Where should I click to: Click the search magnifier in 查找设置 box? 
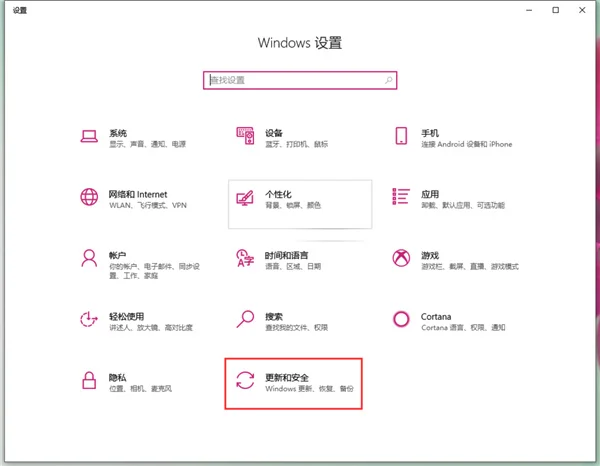point(388,80)
